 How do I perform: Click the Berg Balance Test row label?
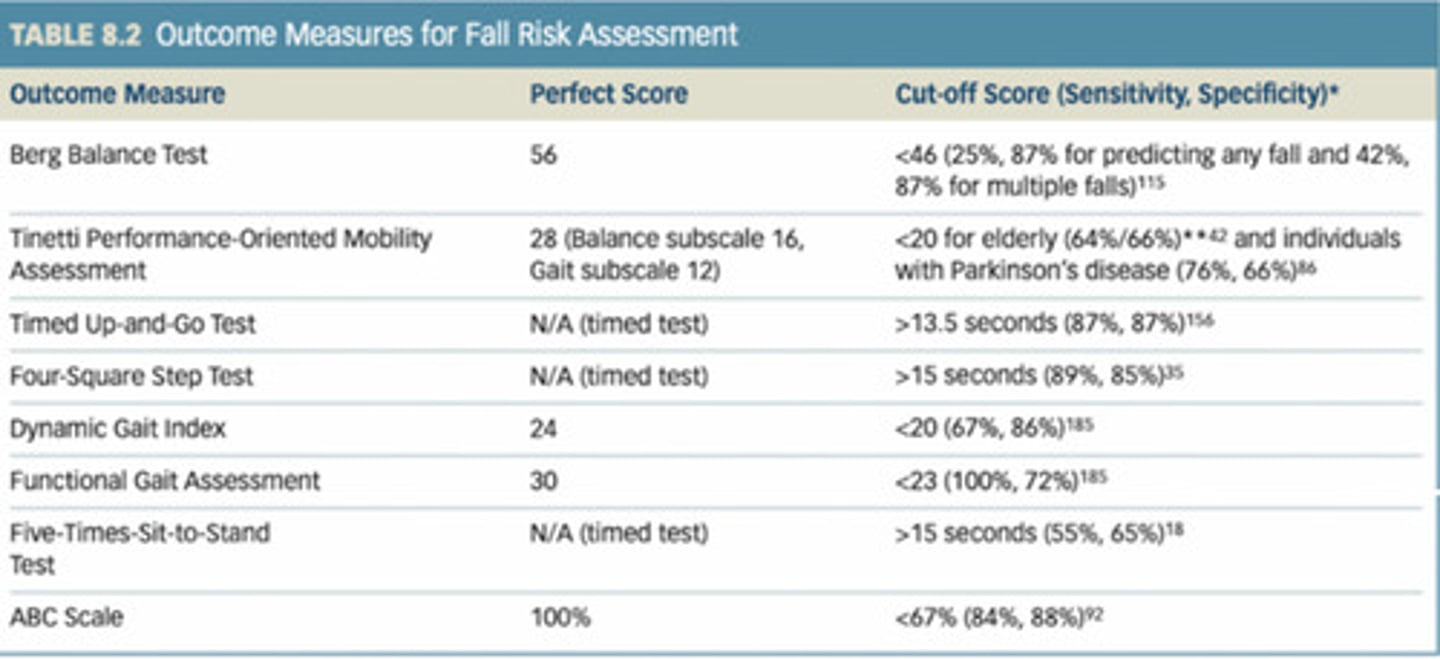coord(109,155)
